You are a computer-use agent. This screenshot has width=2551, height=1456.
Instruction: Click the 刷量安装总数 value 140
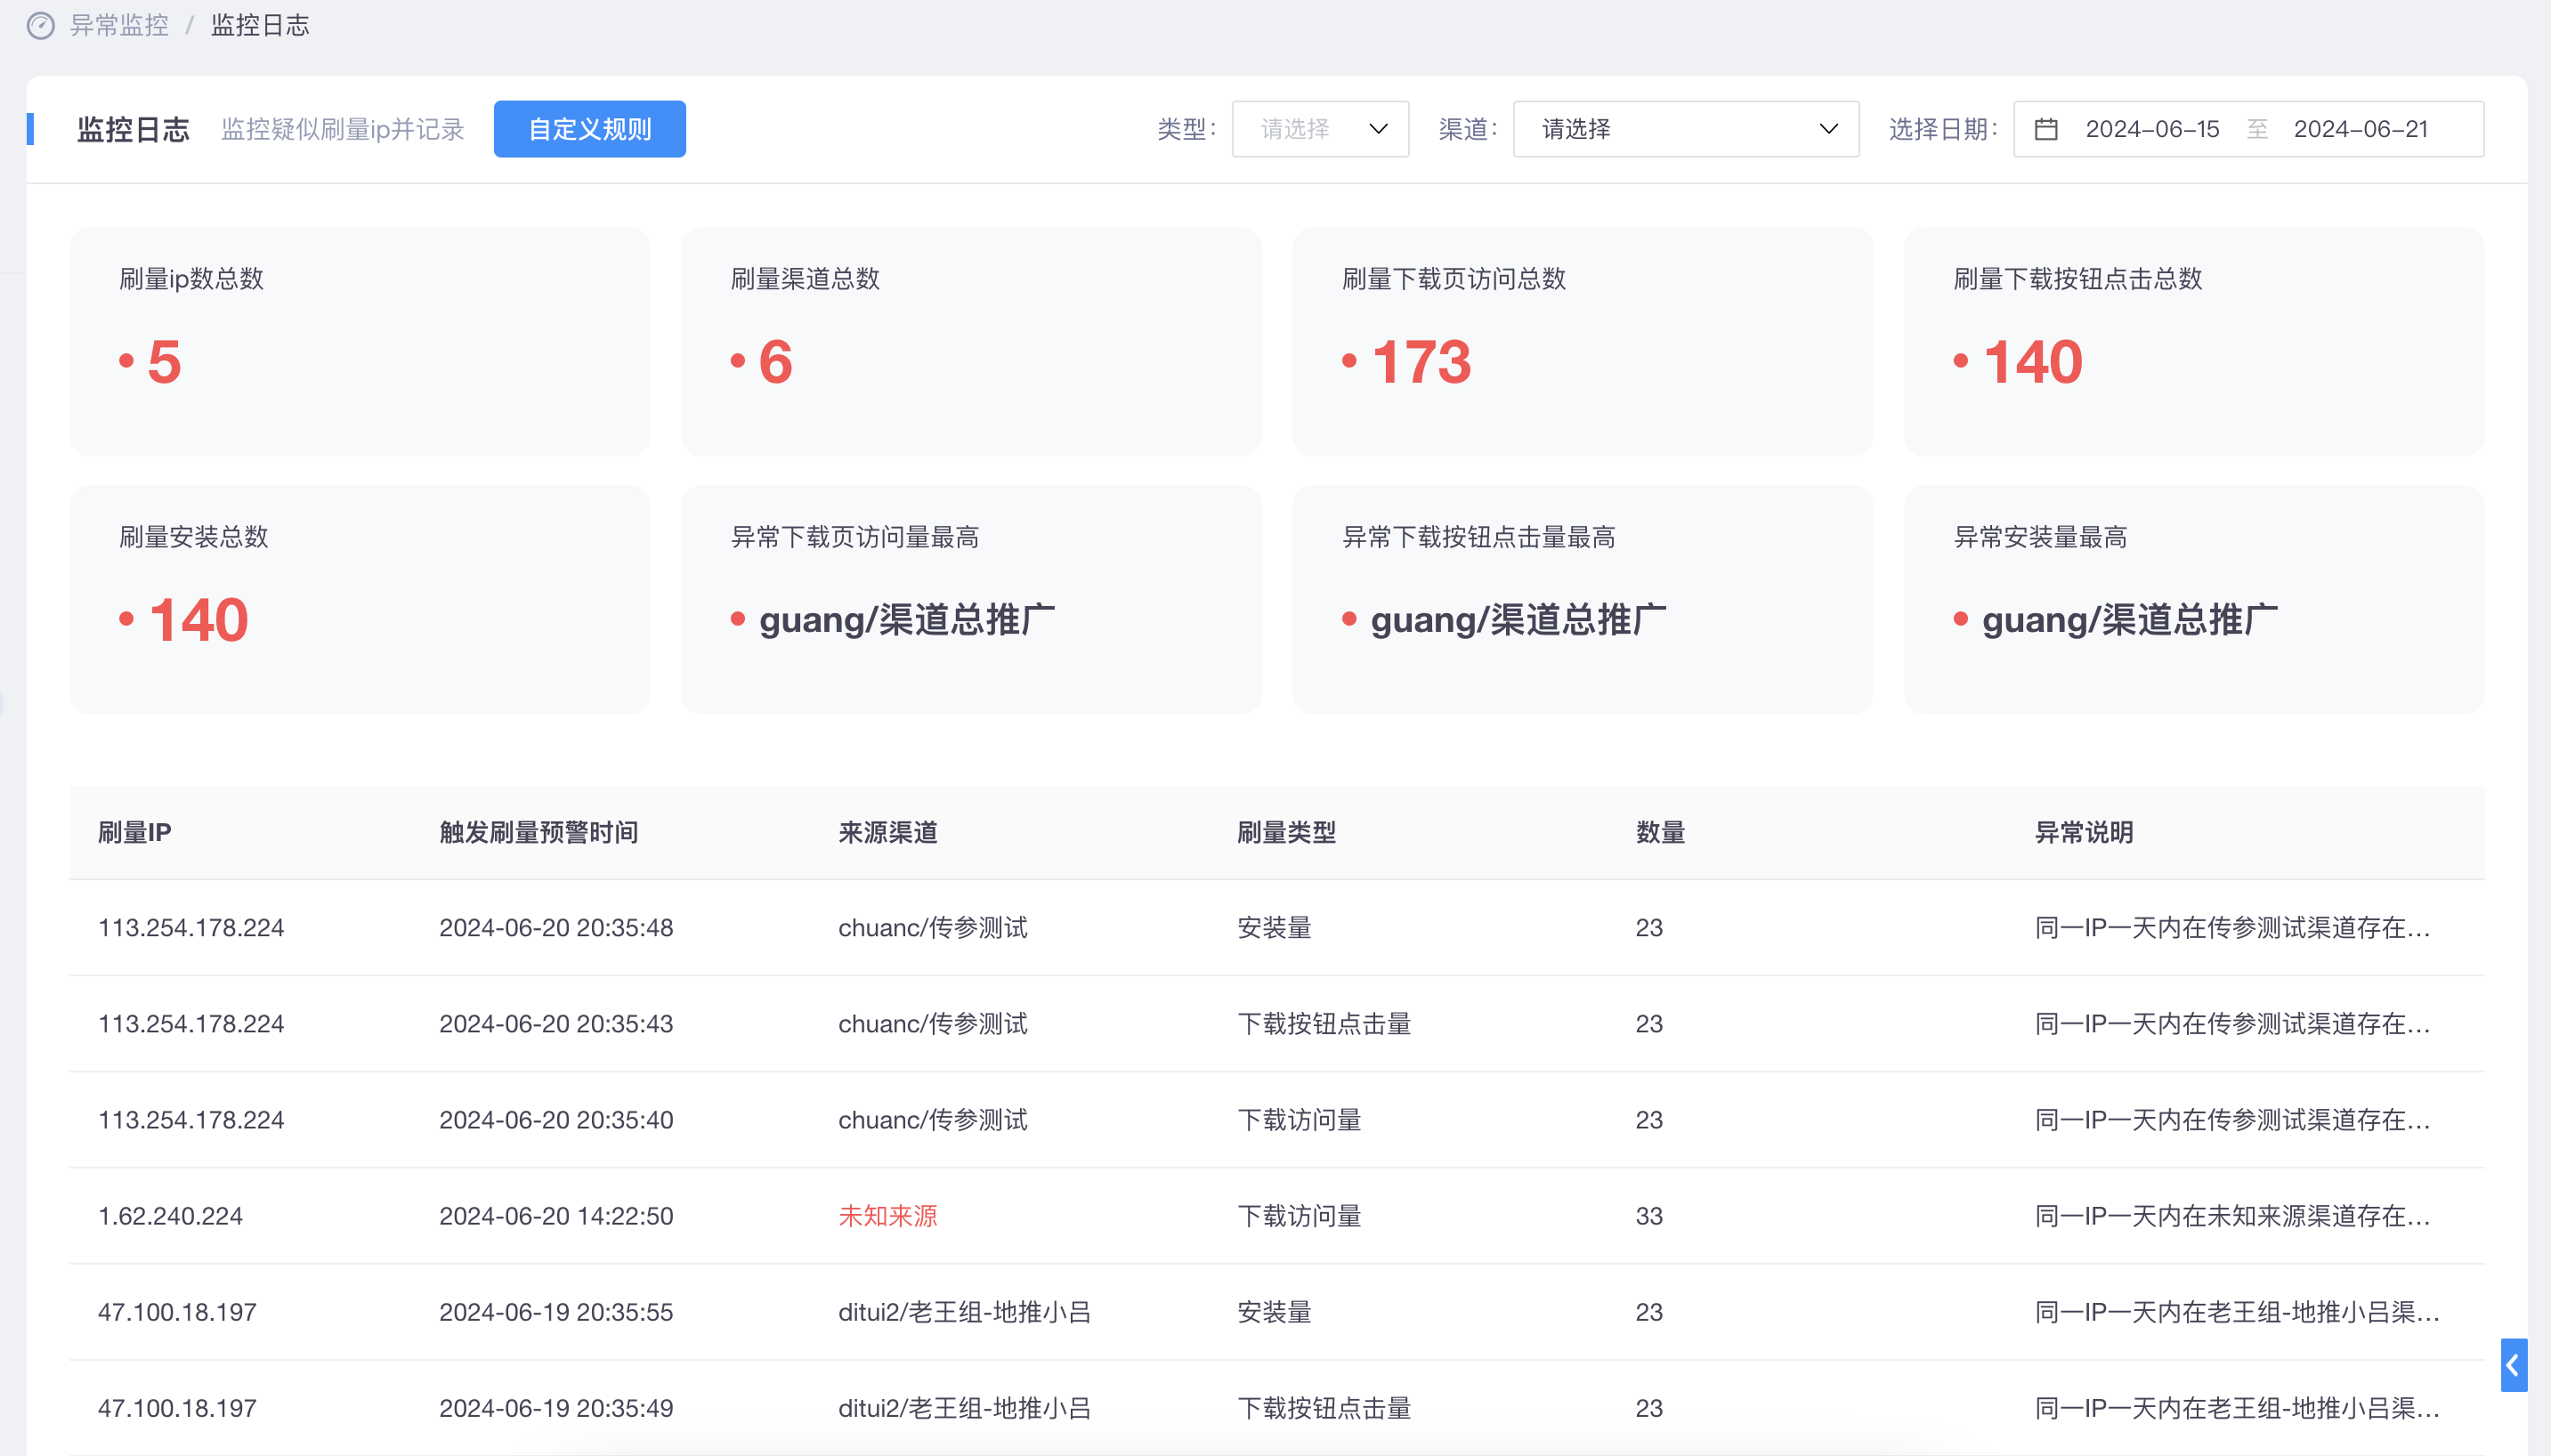point(198,620)
